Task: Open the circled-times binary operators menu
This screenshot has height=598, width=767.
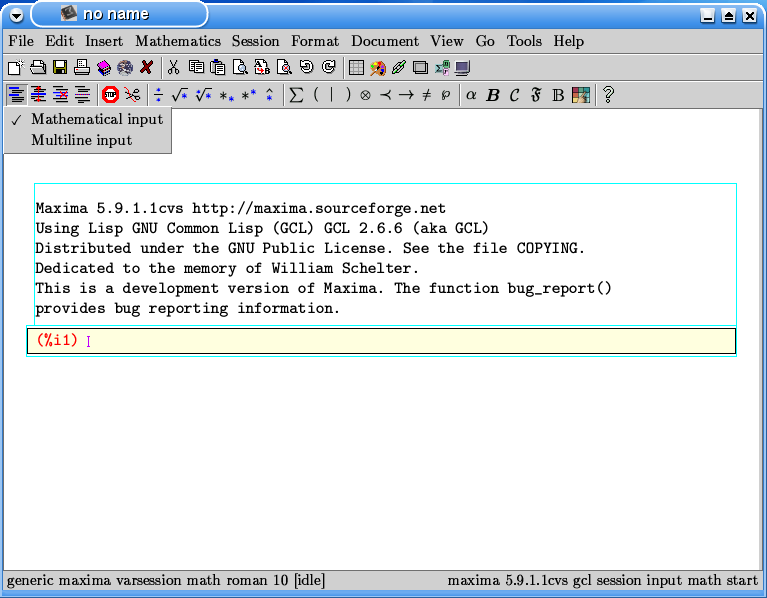Action: click(x=365, y=95)
